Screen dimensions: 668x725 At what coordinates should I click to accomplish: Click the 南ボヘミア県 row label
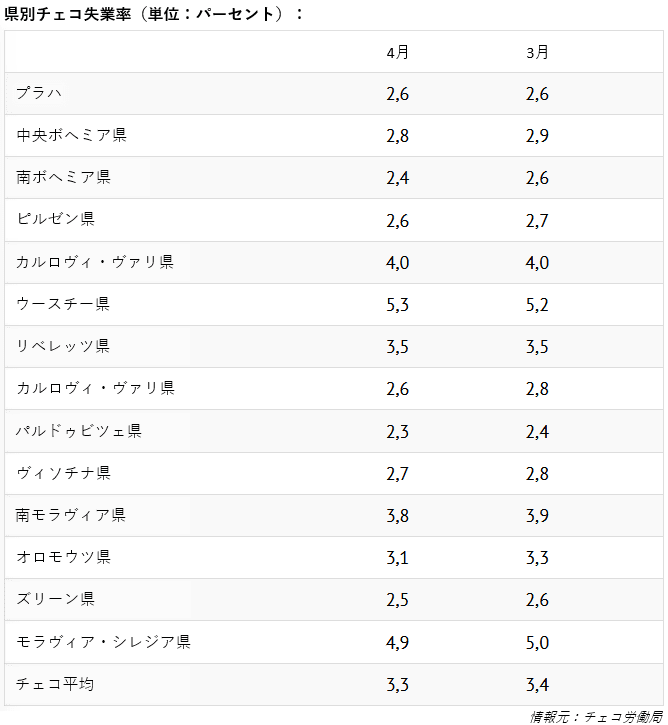point(63,177)
